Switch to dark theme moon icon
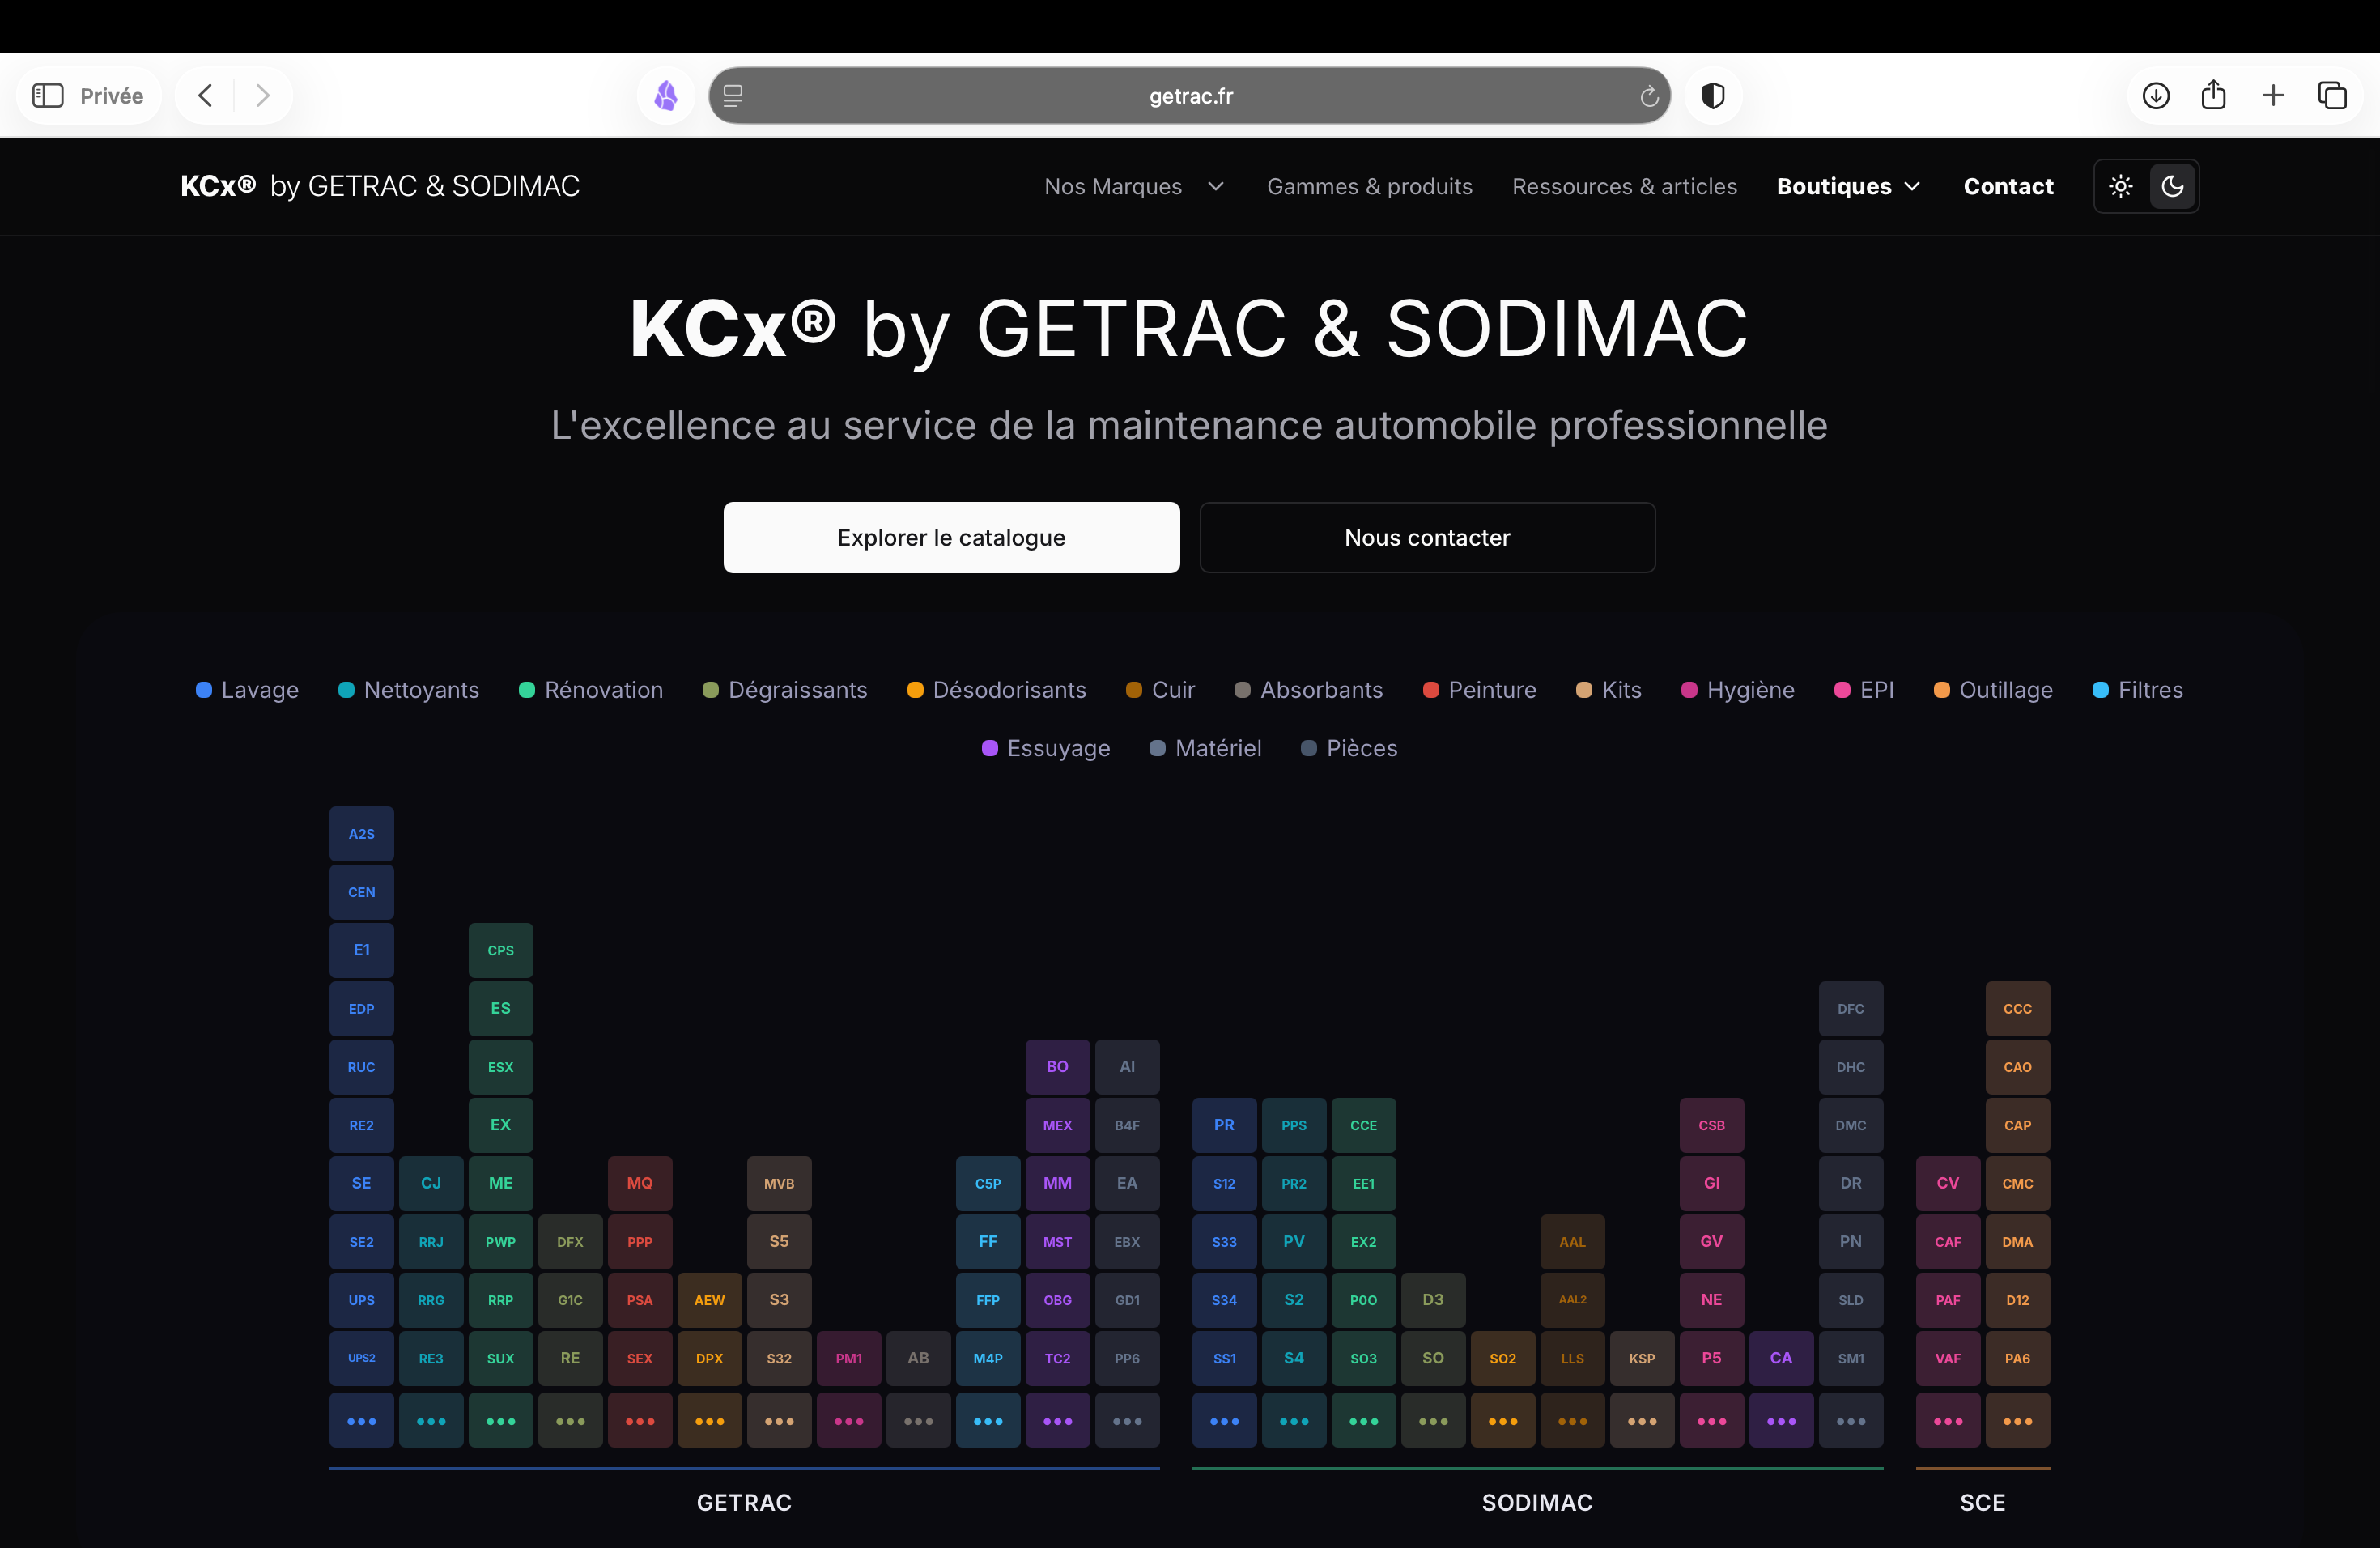This screenshot has width=2380, height=1548. pyautogui.click(x=2172, y=187)
